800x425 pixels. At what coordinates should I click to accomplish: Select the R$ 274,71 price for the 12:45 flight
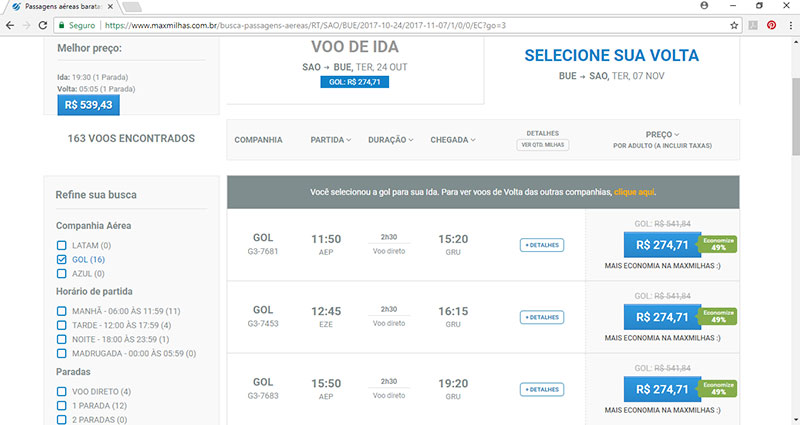click(662, 317)
